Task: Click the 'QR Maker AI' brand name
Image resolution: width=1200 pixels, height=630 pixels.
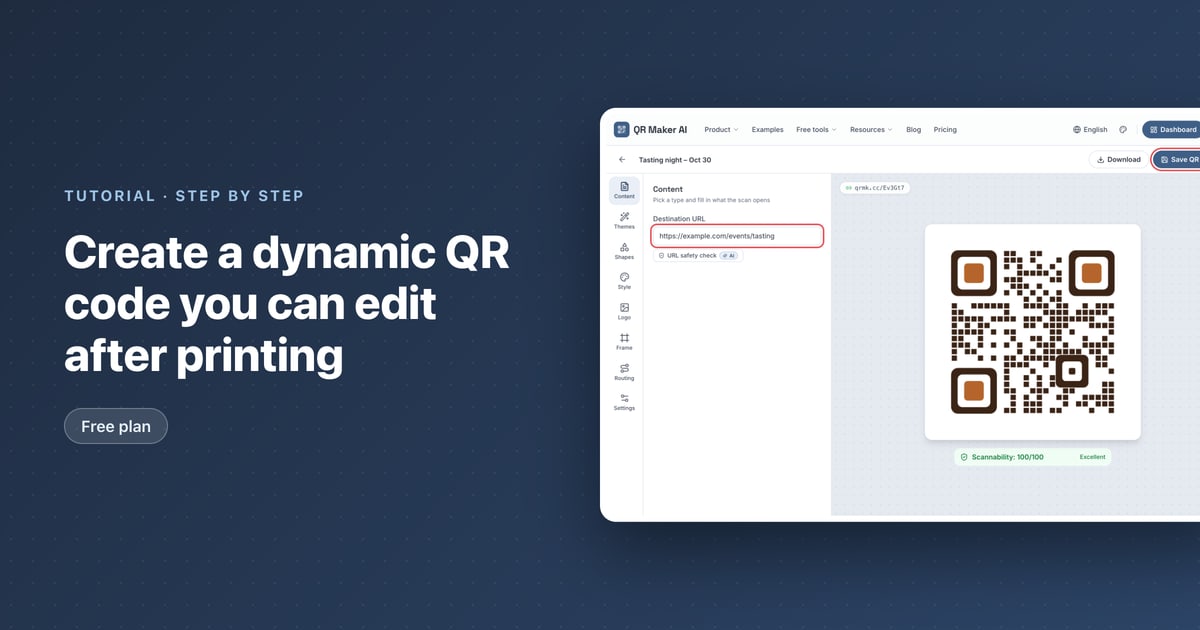Action: [x=661, y=129]
